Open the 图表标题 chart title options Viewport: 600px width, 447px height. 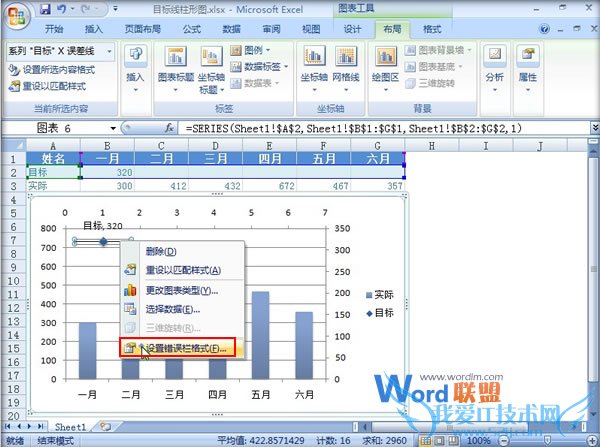[176, 69]
